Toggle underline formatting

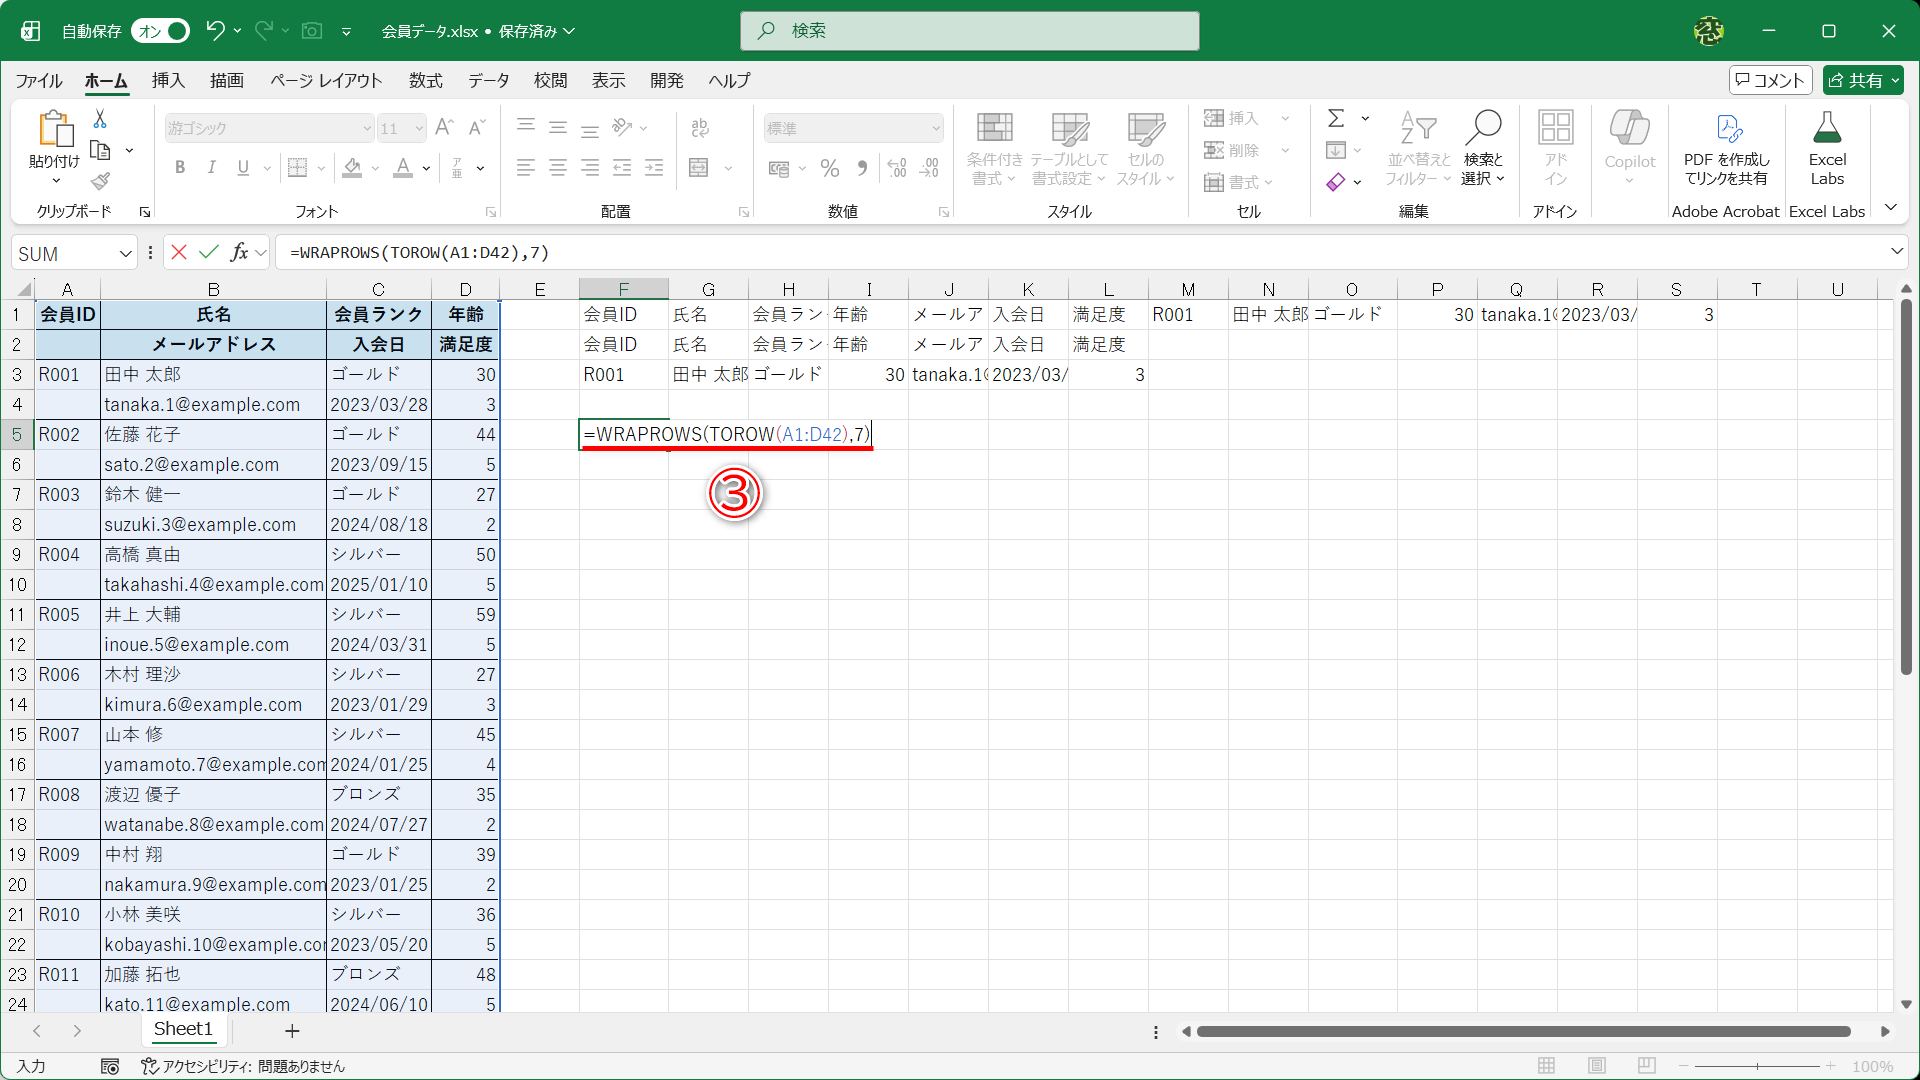242,167
